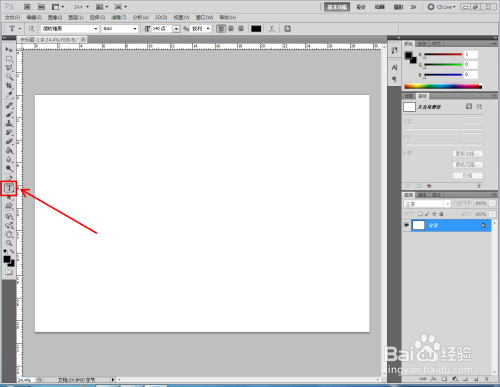
Task: Select the Zoom tool in toolbox
Action: 9,243
